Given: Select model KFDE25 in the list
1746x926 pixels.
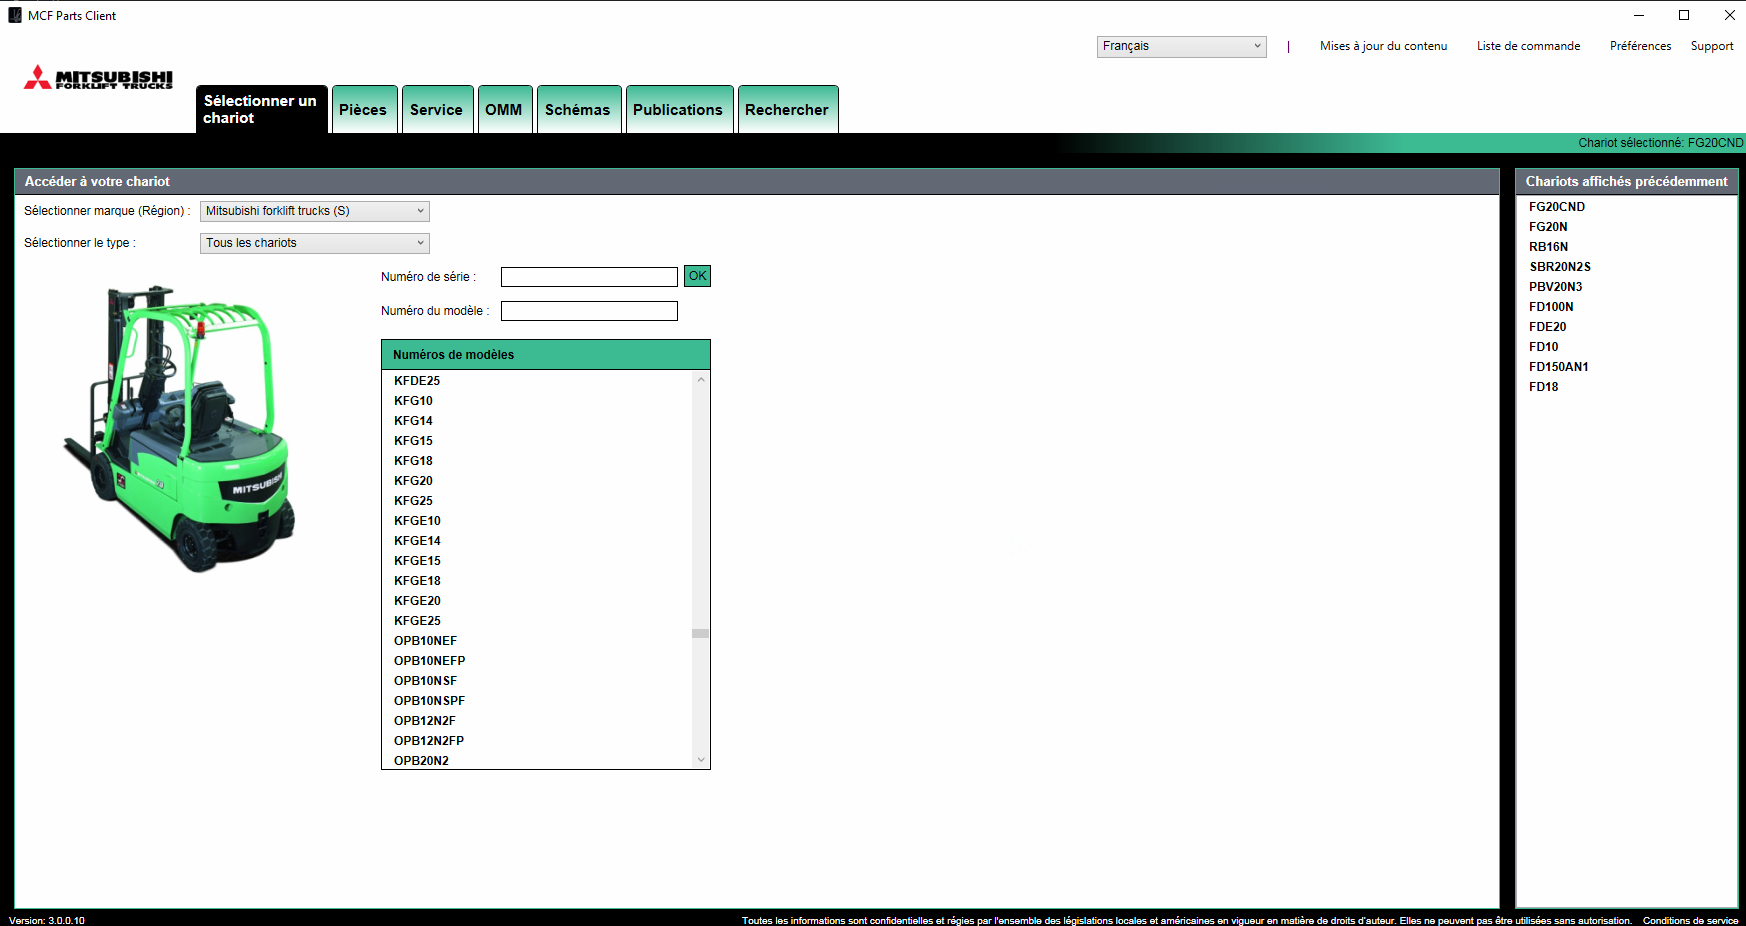Looking at the screenshot, I should pos(417,381).
